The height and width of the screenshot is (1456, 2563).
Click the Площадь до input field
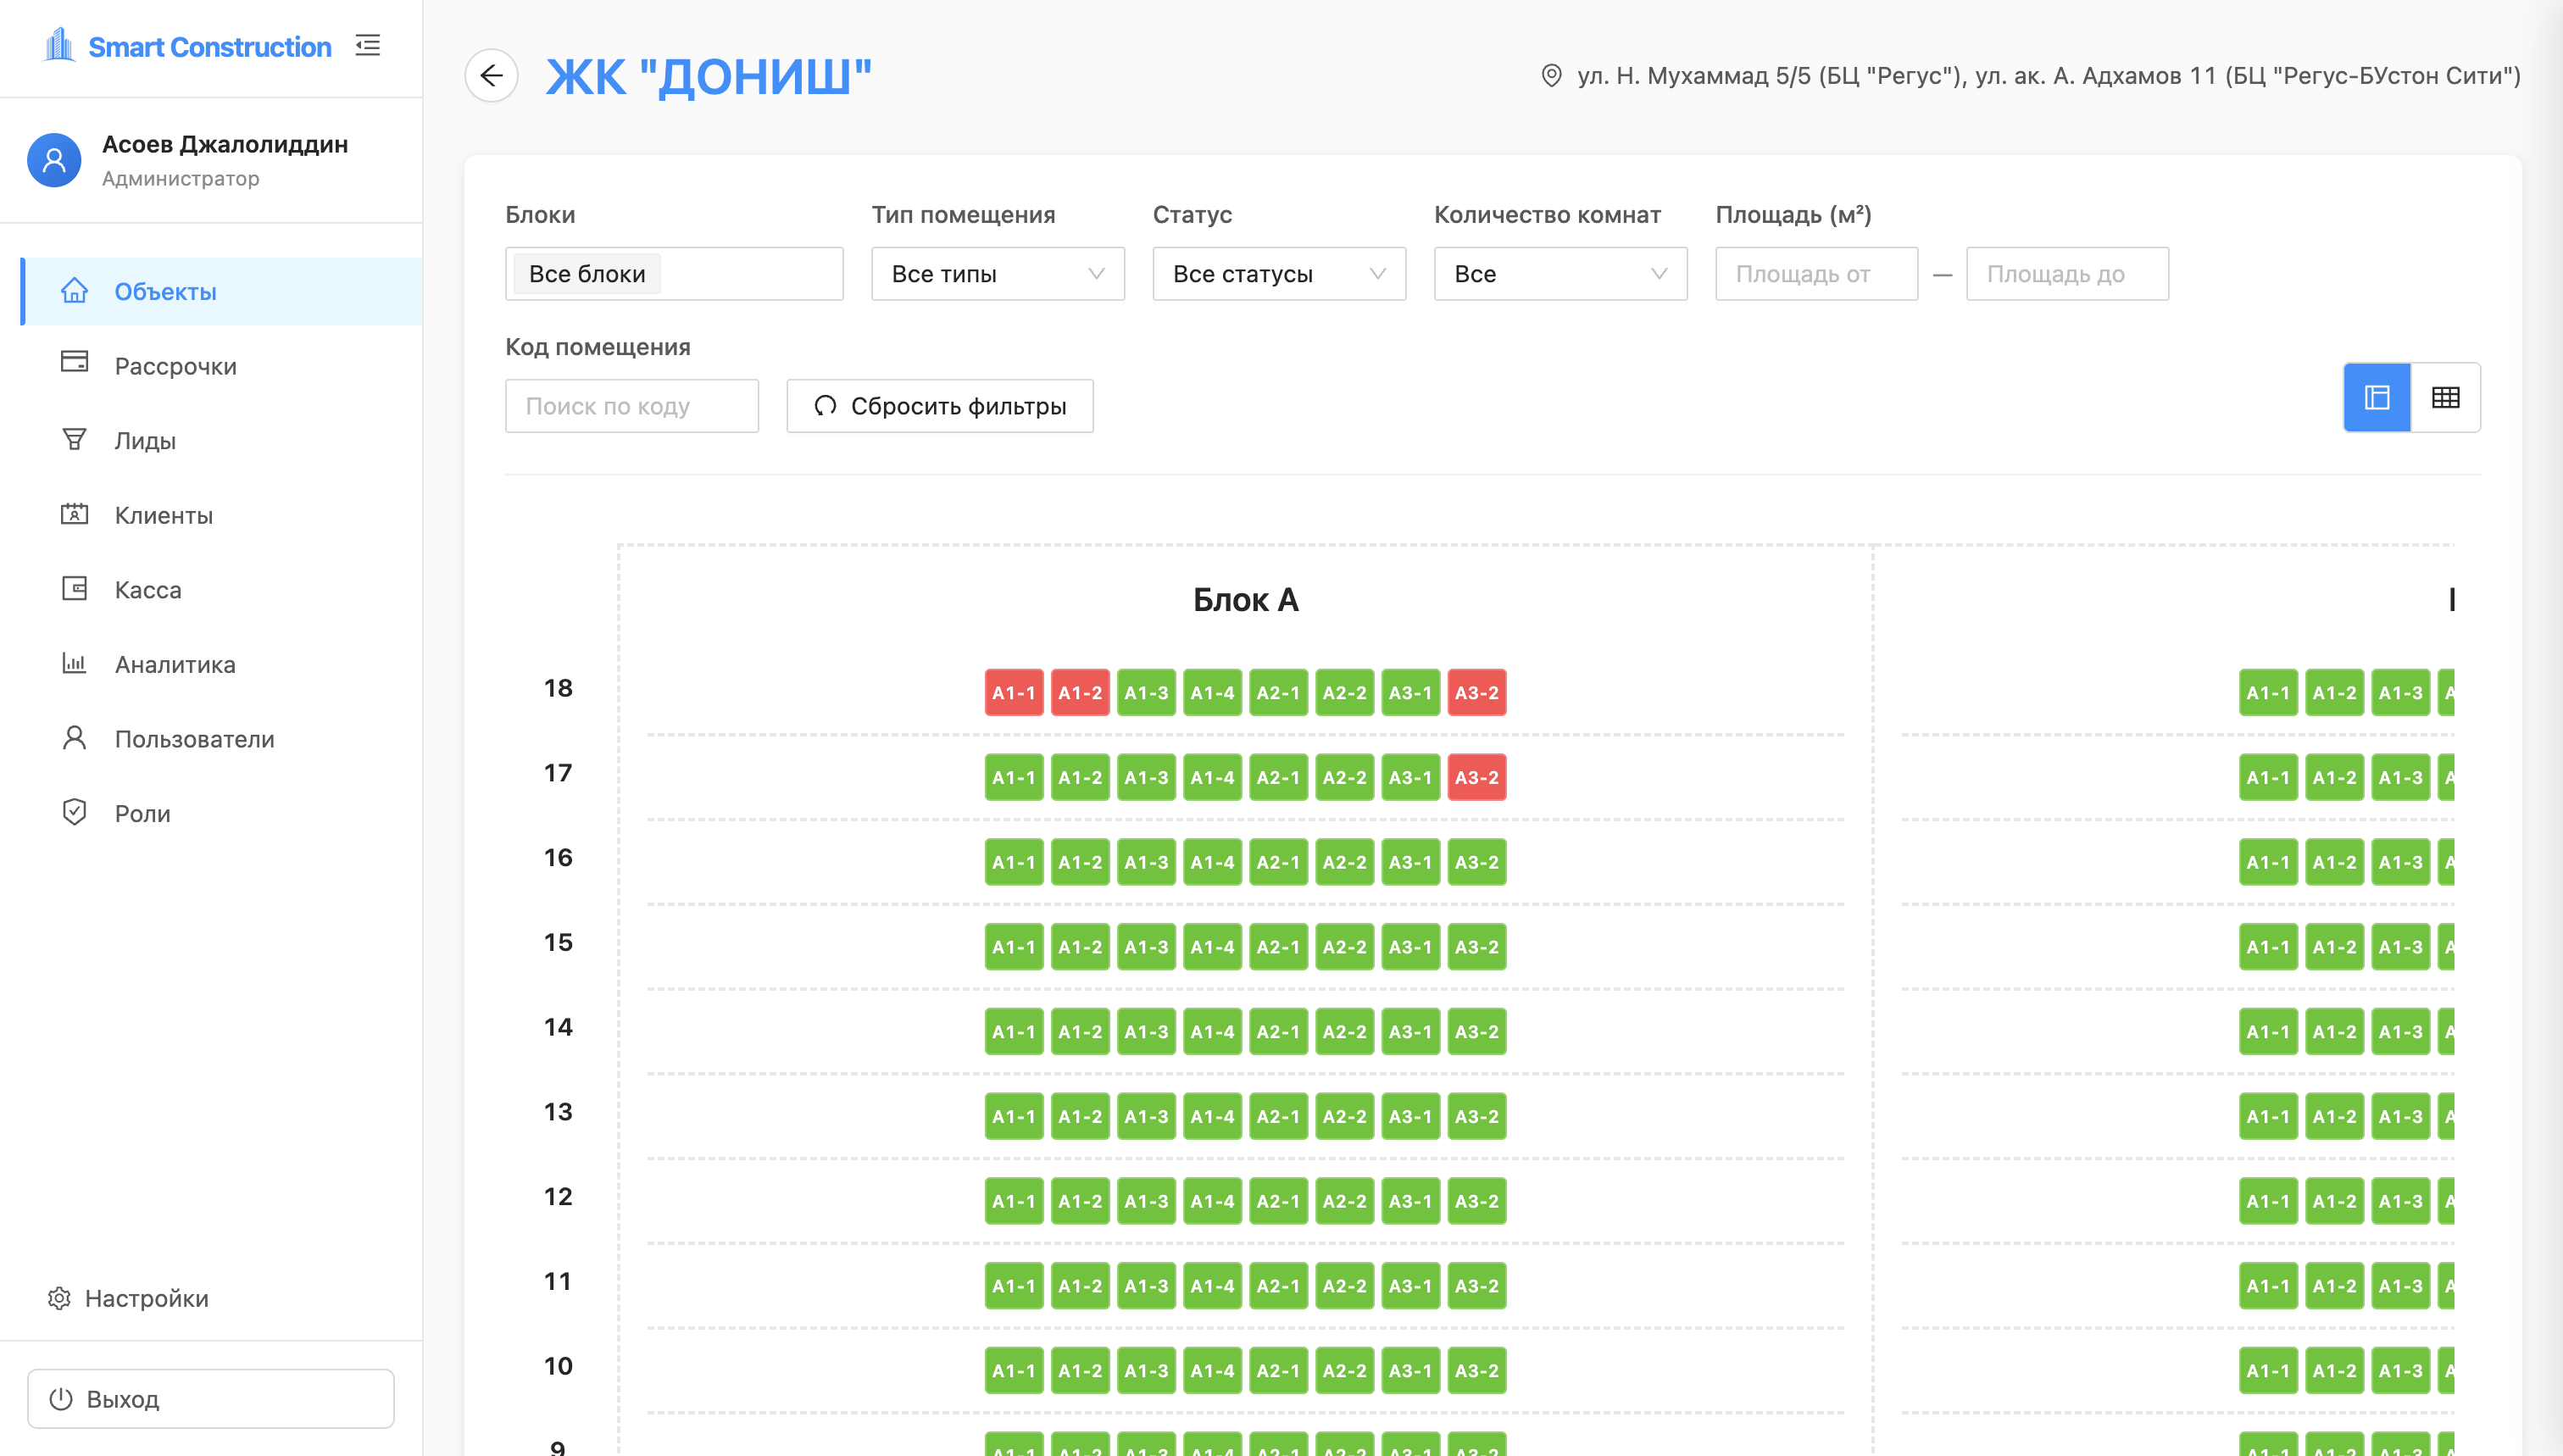2067,273
